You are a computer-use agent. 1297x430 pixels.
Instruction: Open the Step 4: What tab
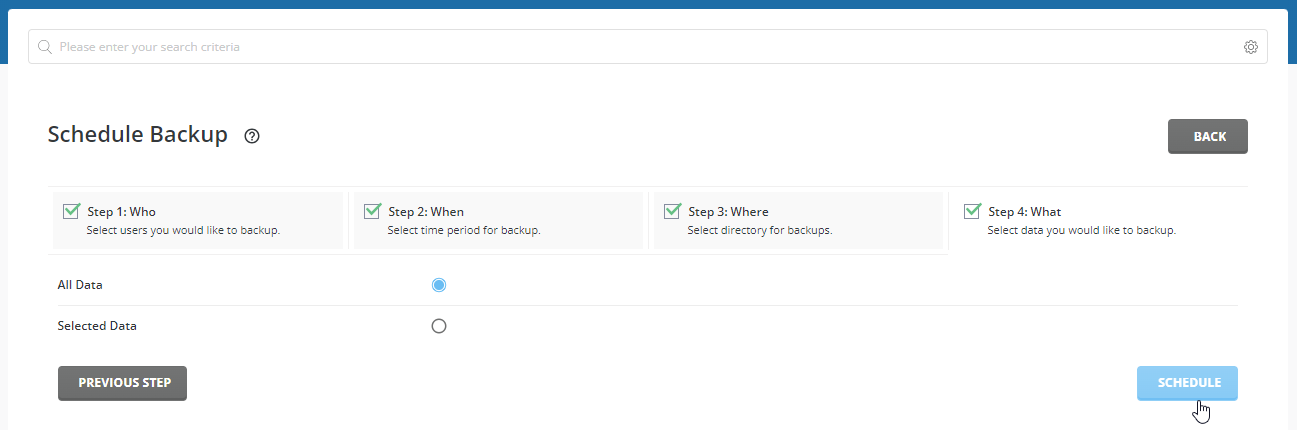[x=1098, y=220]
